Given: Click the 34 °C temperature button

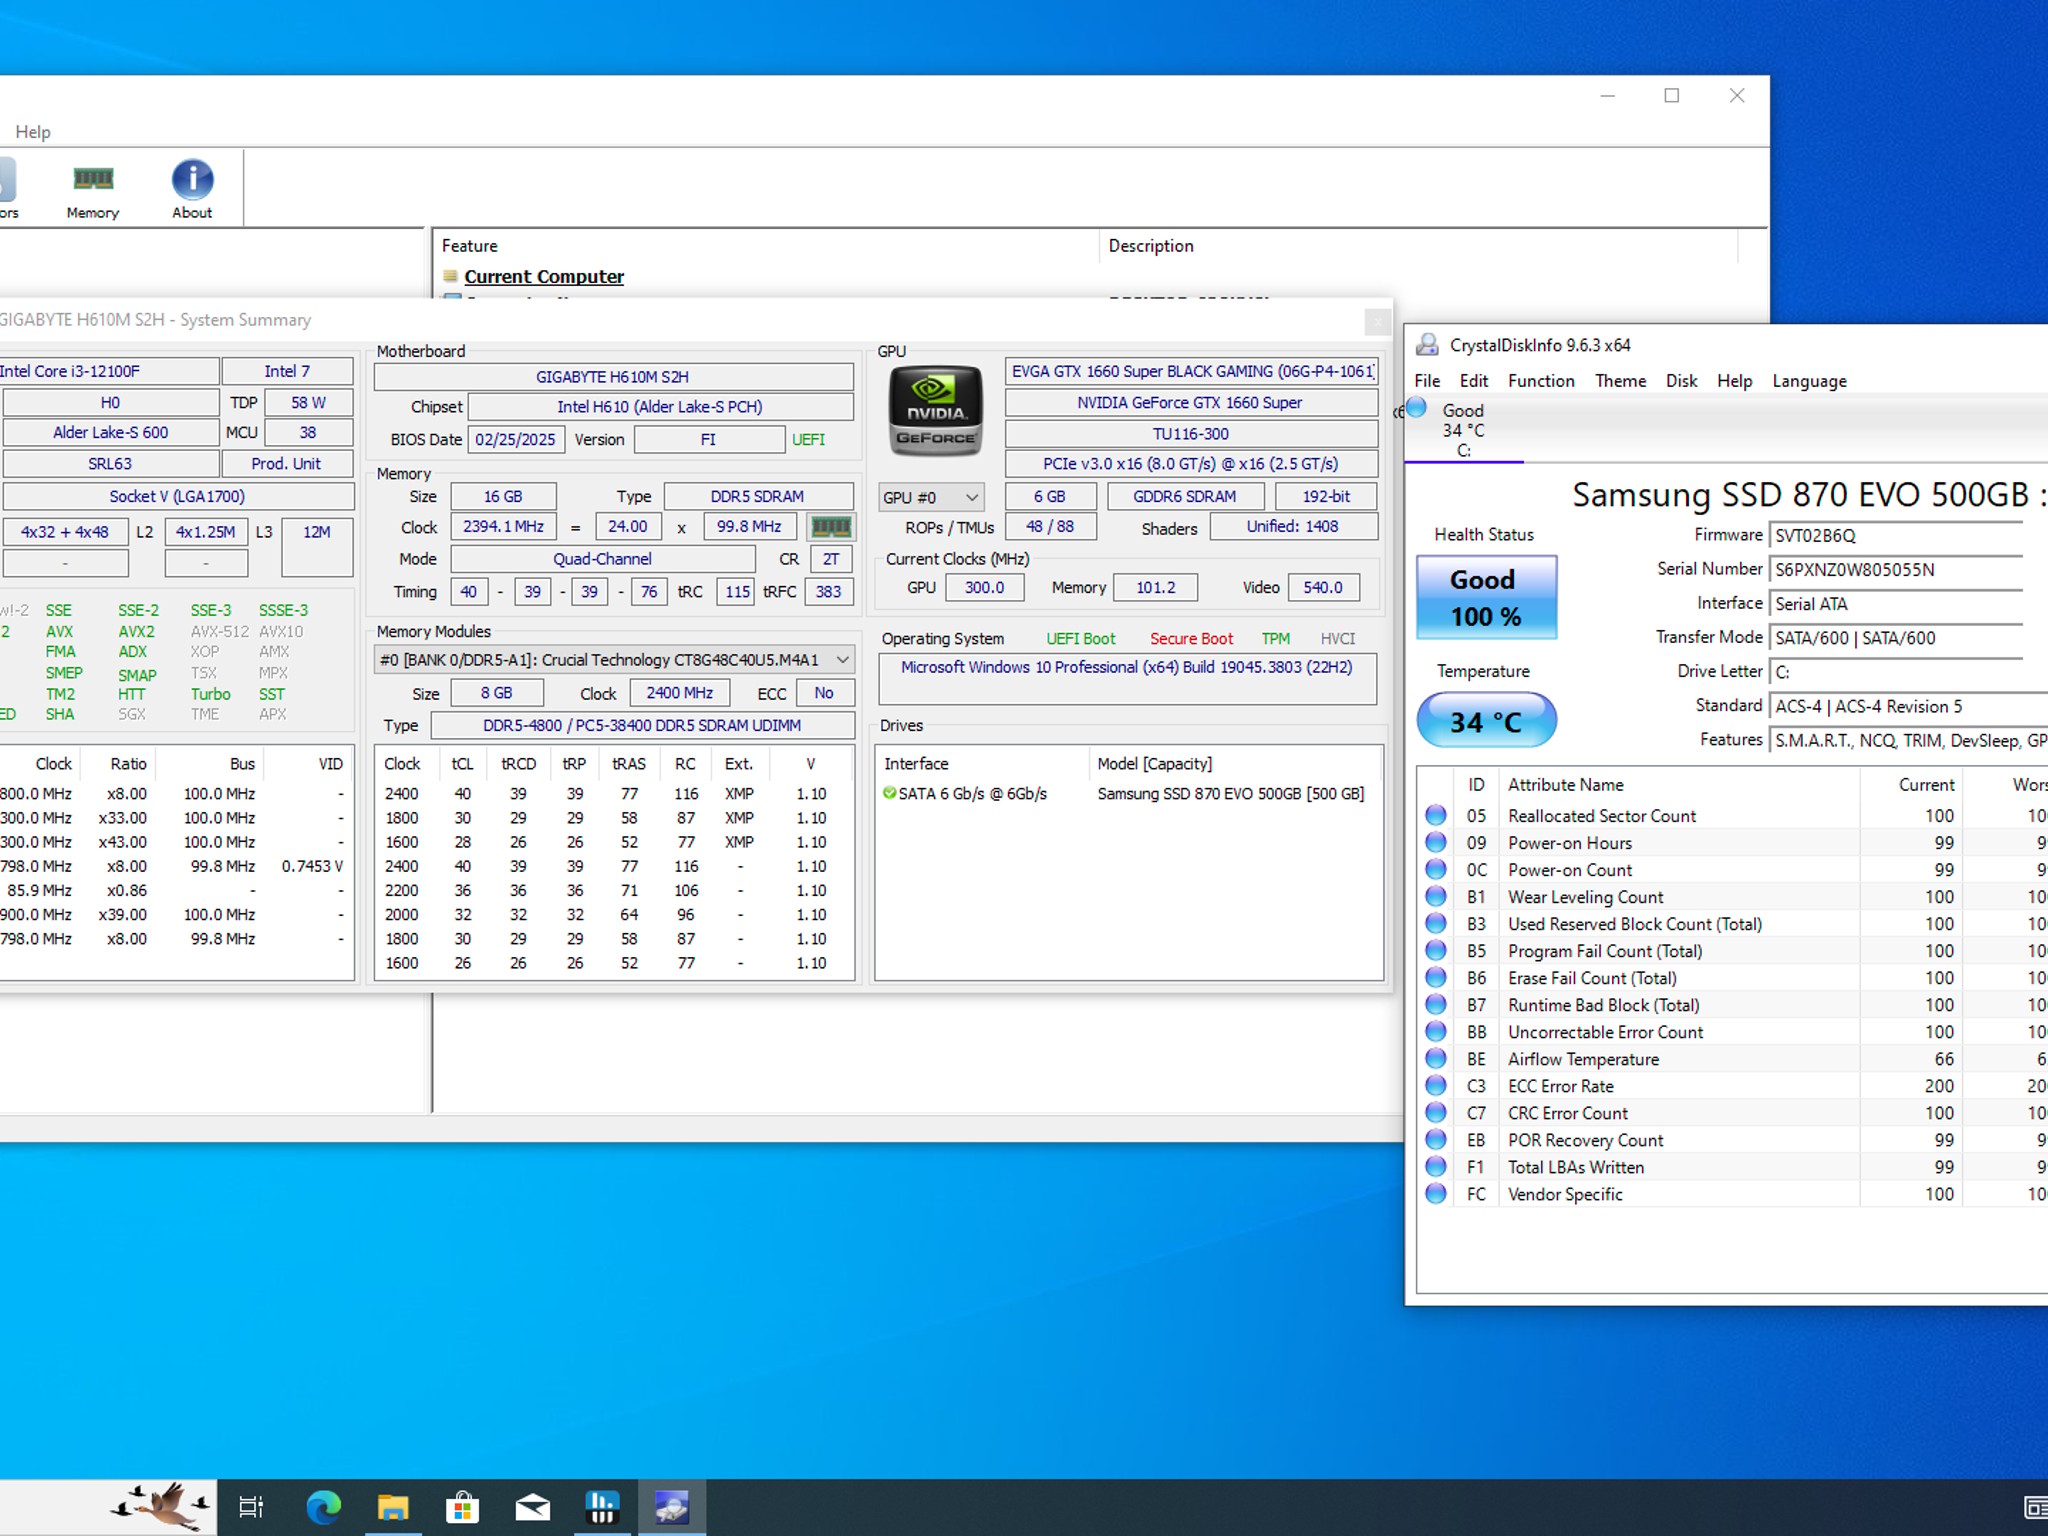Looking at the screenshot, I should [1486, 721].
